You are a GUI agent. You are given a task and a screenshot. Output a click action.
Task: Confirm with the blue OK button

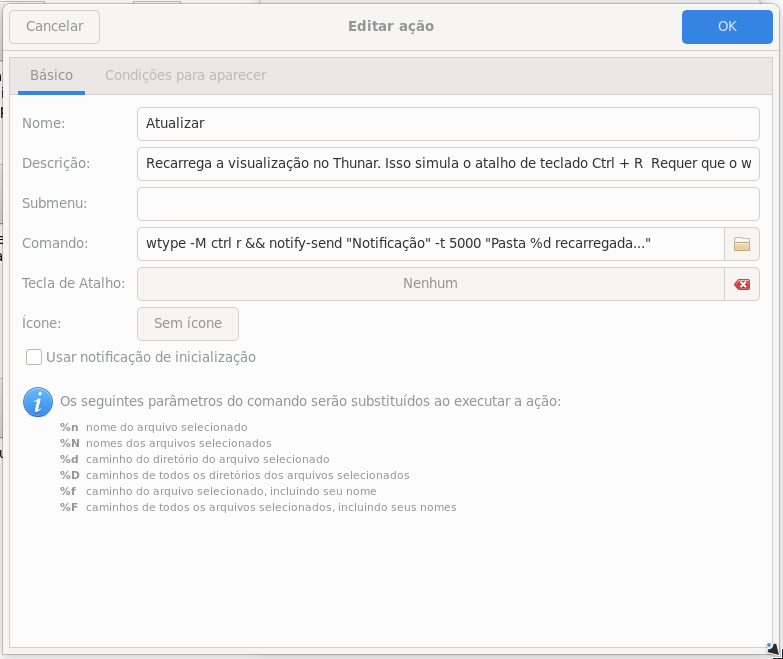[727, 27]
